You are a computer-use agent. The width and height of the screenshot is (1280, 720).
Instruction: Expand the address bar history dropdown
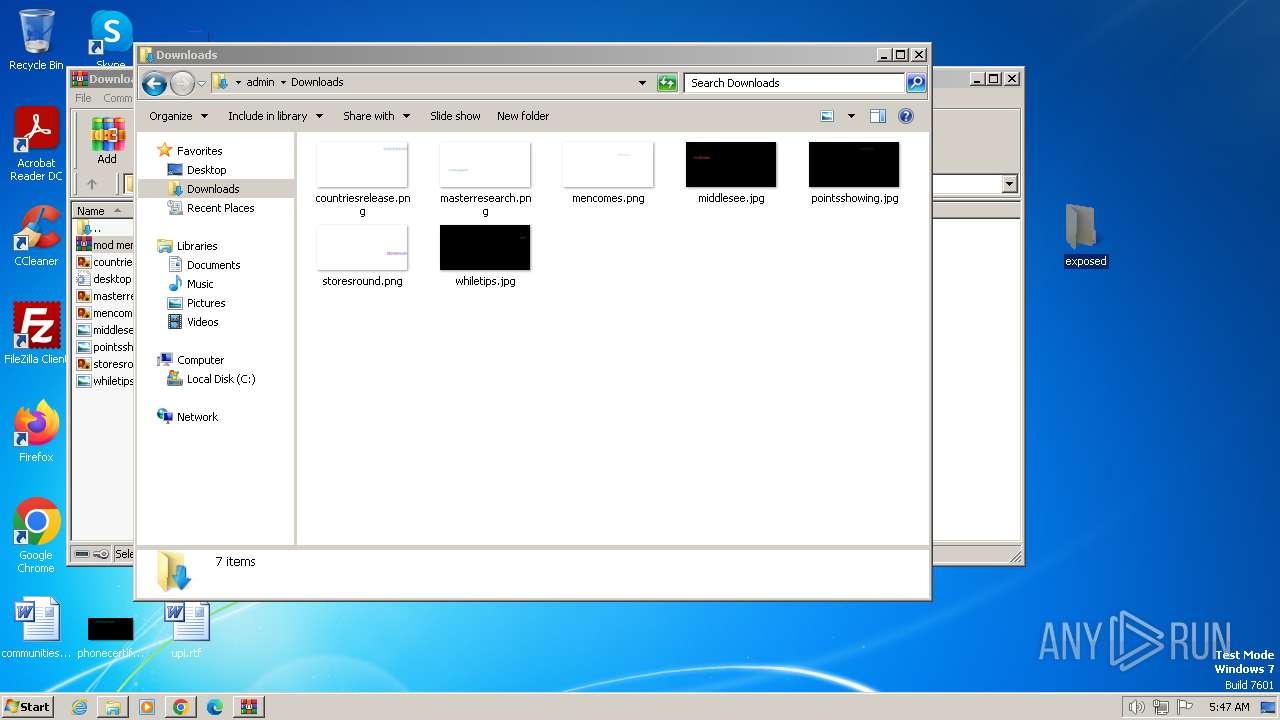pos(642,83)
